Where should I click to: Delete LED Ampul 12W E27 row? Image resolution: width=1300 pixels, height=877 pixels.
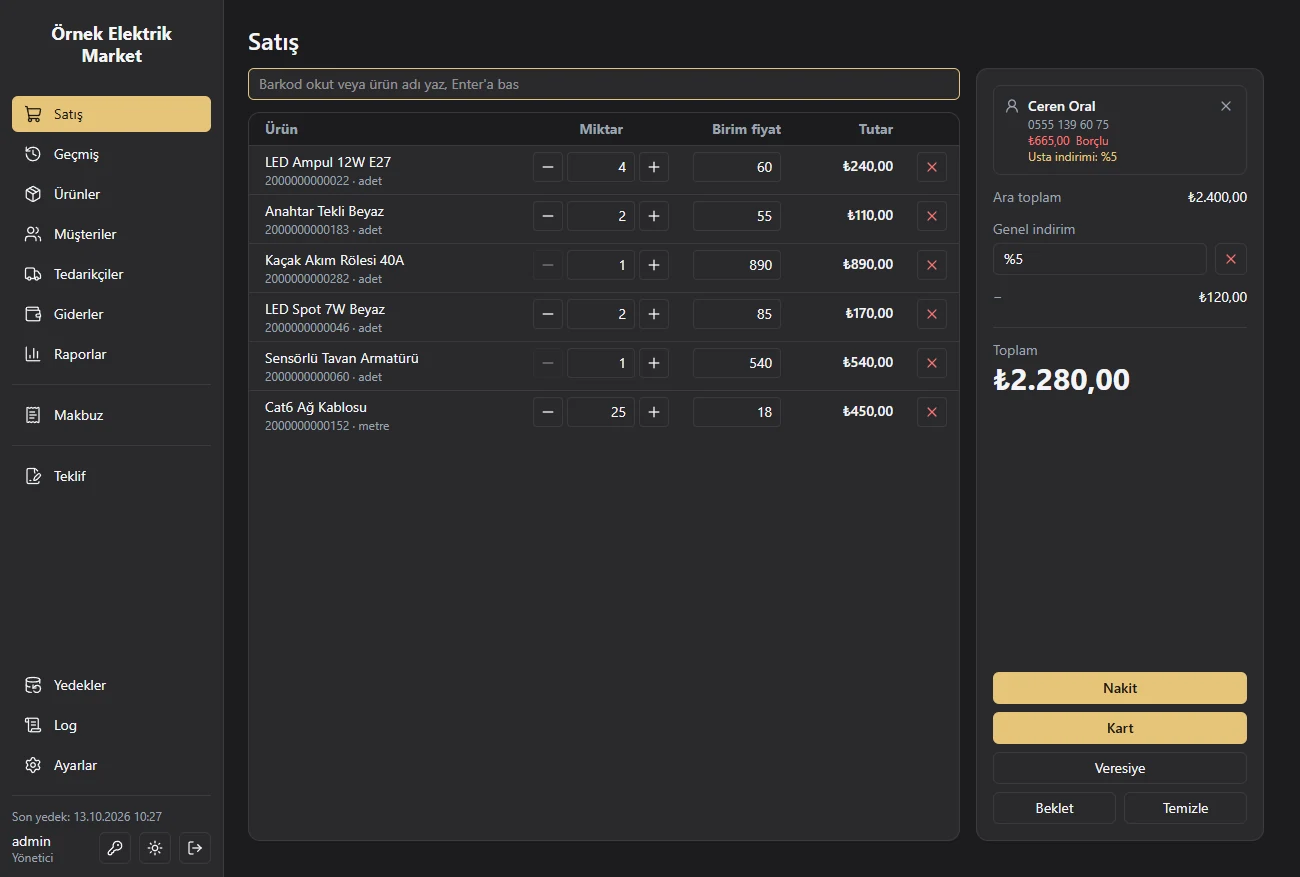[932, 167]
